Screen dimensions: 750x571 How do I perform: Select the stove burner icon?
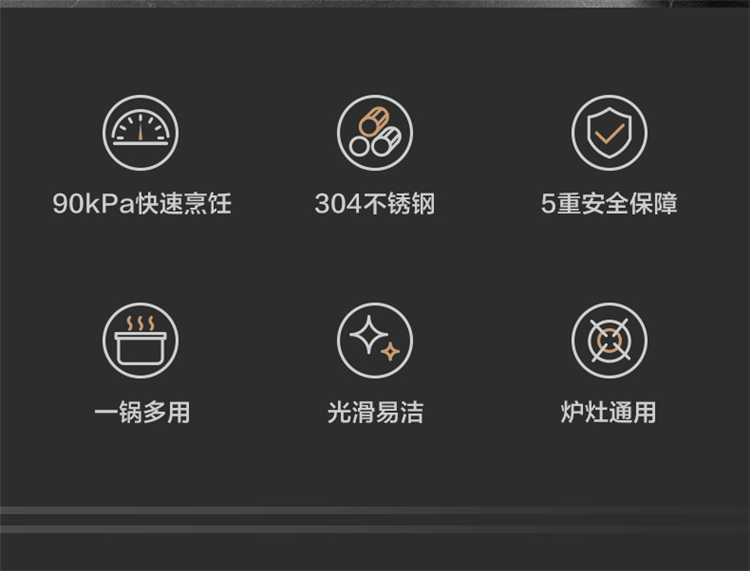coord(609,340)
